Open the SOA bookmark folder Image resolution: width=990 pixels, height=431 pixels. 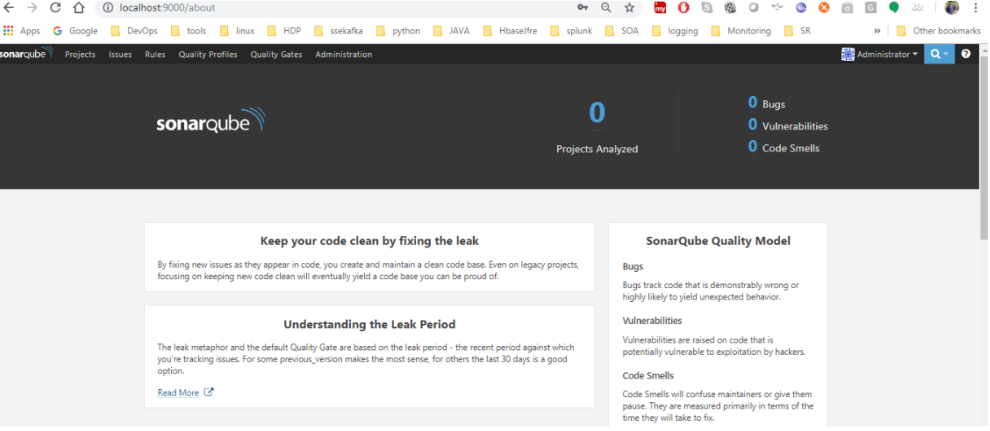point(622,30)
